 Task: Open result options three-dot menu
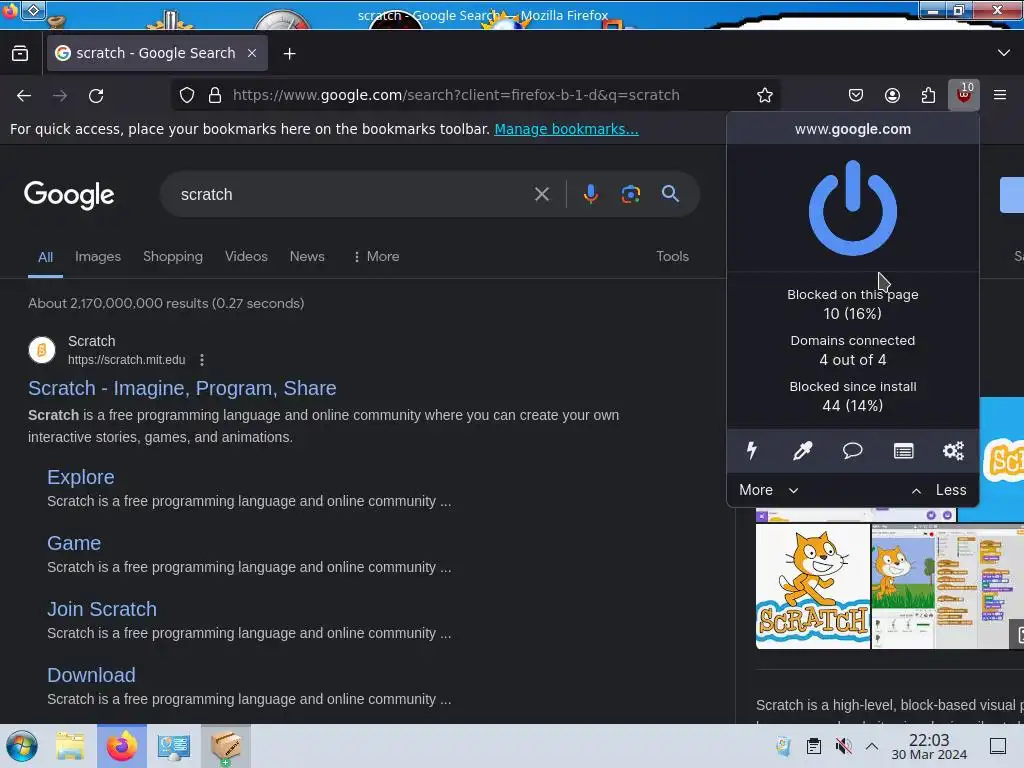point(202,360)
